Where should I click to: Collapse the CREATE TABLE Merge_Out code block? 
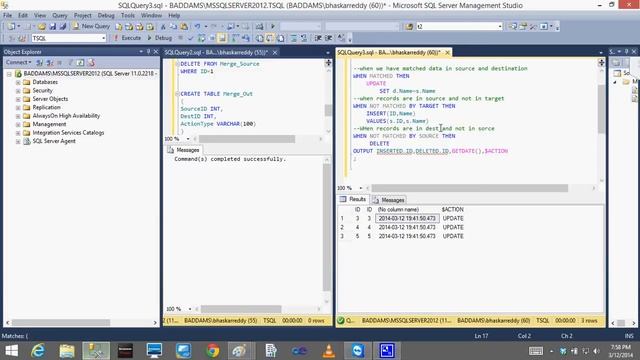tap(177, 93)
